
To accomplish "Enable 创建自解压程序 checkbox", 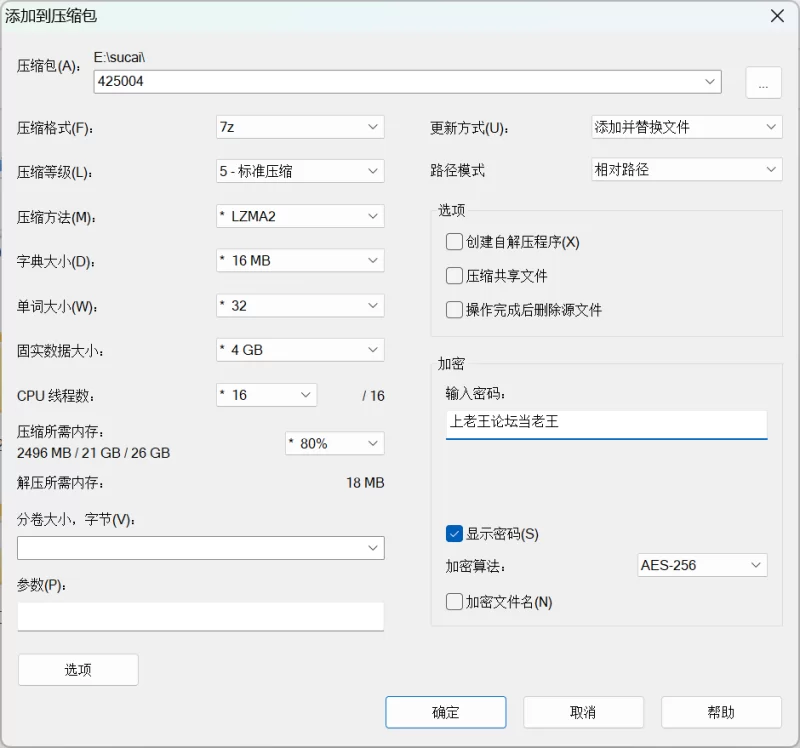I will tap(455, 242).
